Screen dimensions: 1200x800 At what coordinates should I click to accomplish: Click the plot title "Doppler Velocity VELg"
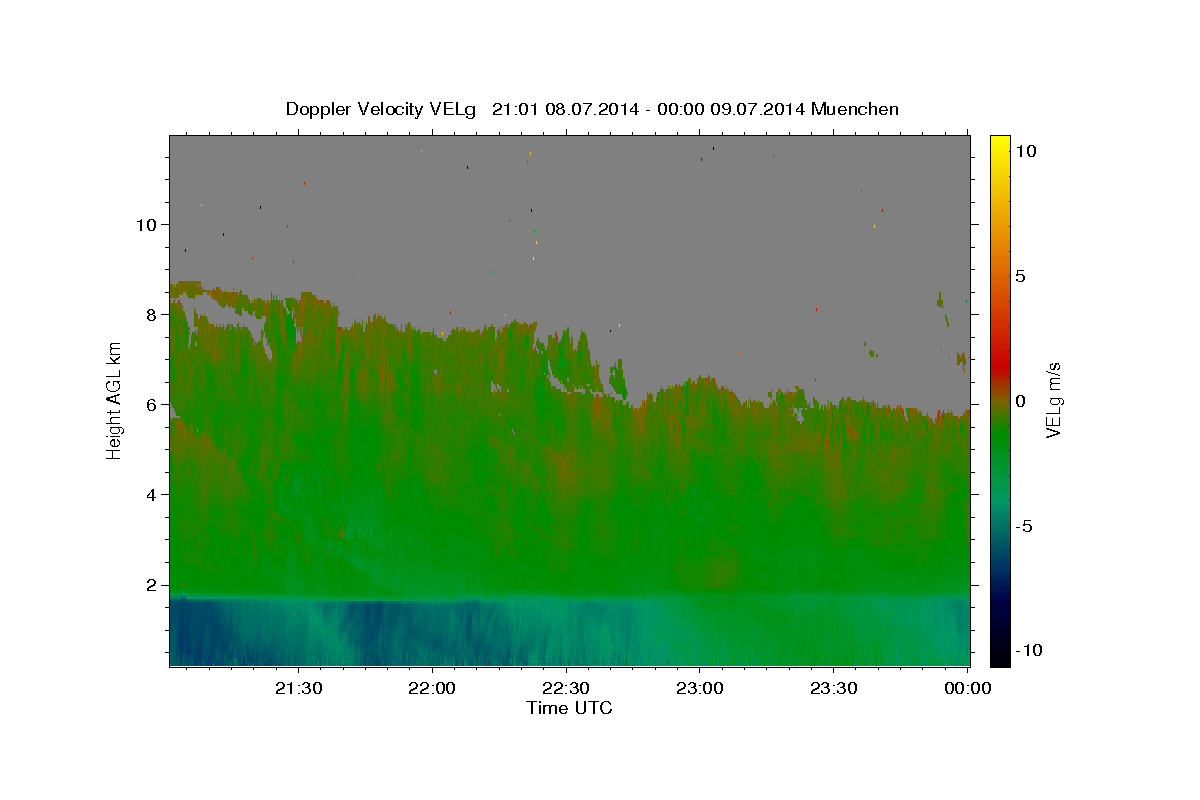click(x=380, y=109)
